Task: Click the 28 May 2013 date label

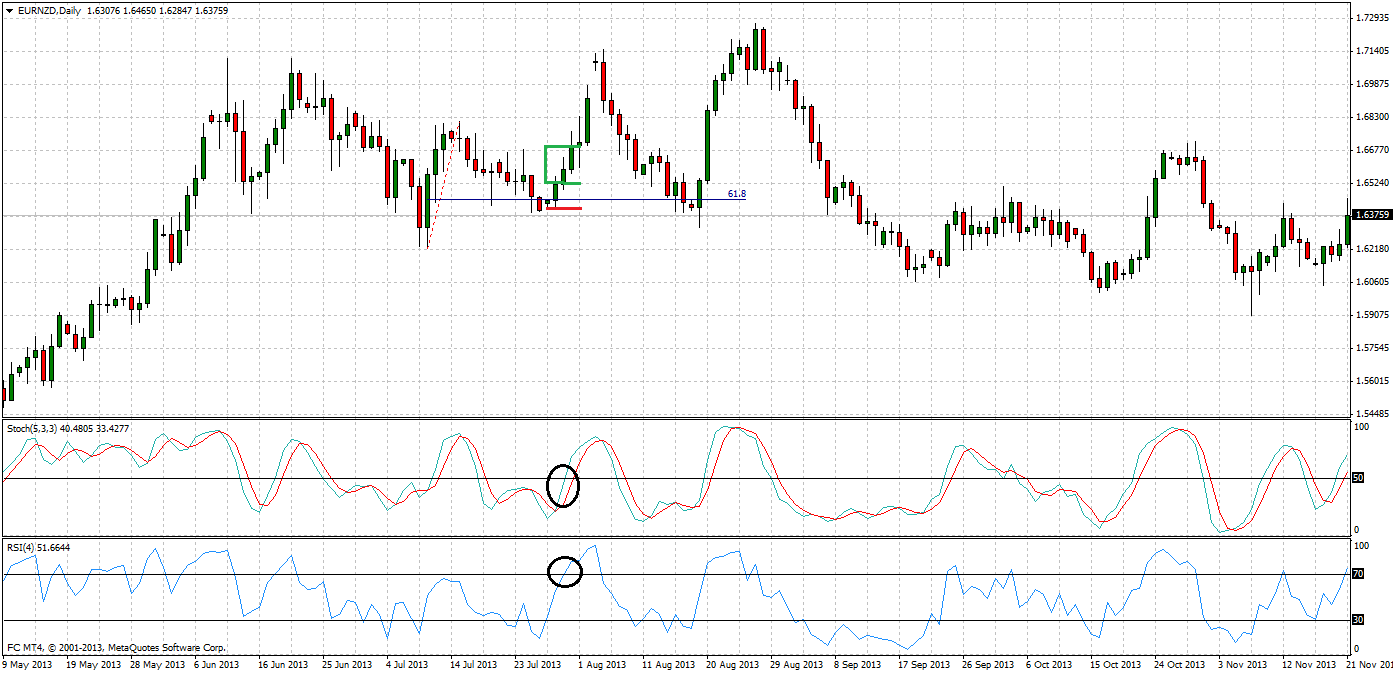Action: [x=159, y=664]
